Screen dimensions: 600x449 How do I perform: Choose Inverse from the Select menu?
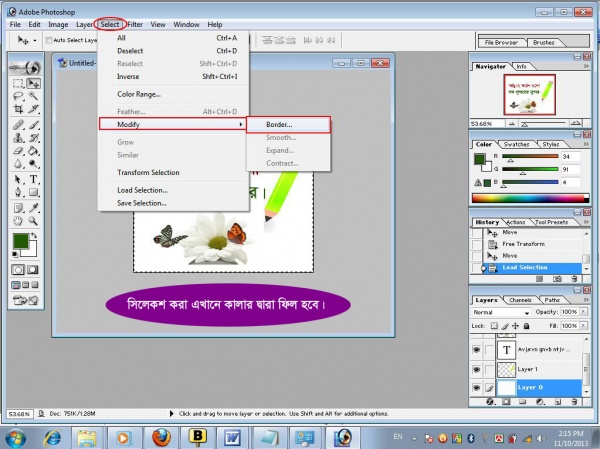173,77
